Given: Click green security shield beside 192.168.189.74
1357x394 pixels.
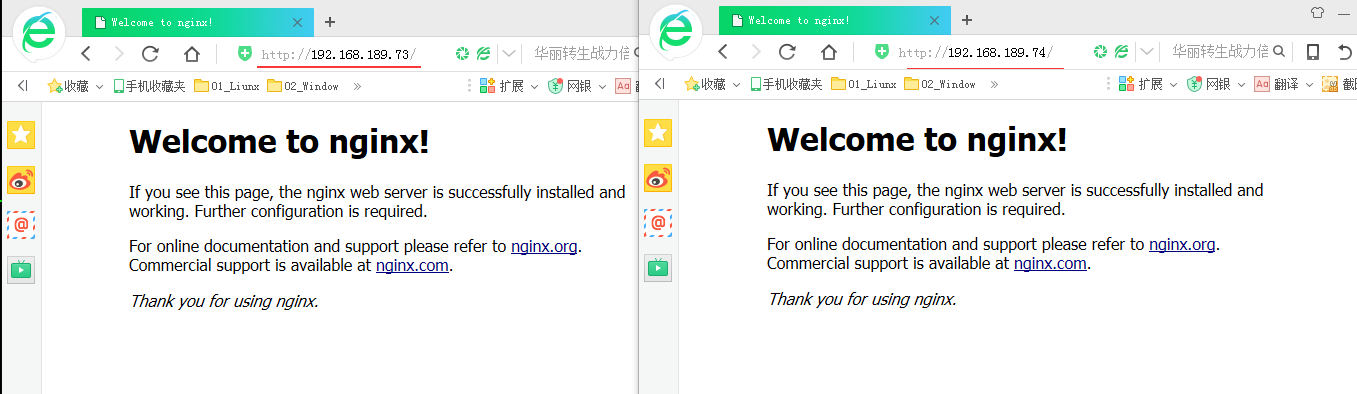Looking at the screenshot, I should pyautogui.click(x=881, y=53).
